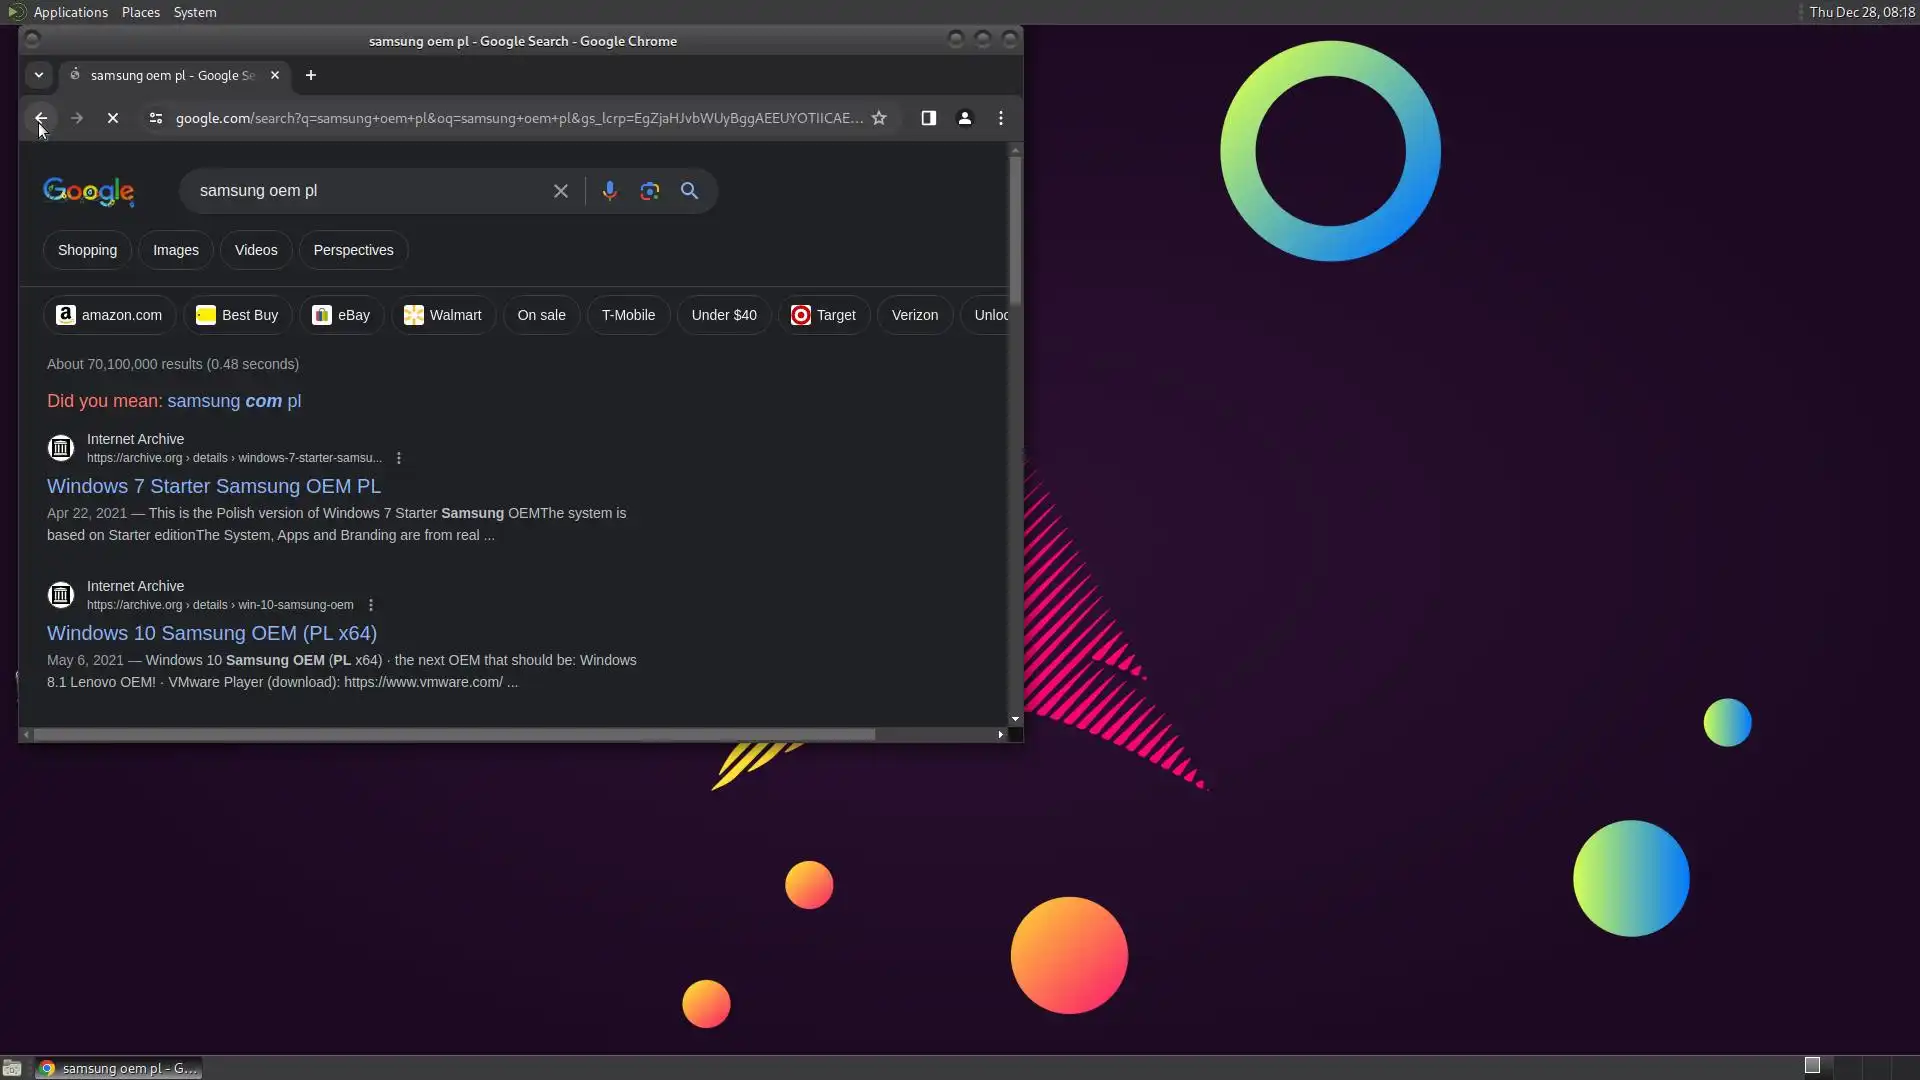
Task: Stop the page from loading
Action: tap(113, 118)
